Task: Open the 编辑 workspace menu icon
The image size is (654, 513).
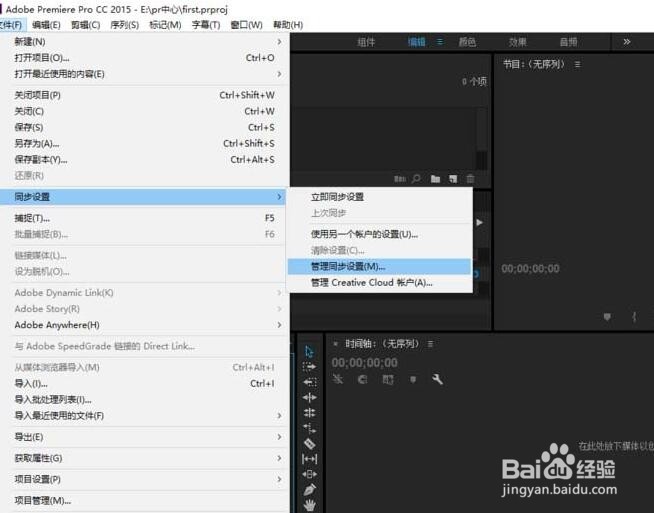Action: click(440, 42)
